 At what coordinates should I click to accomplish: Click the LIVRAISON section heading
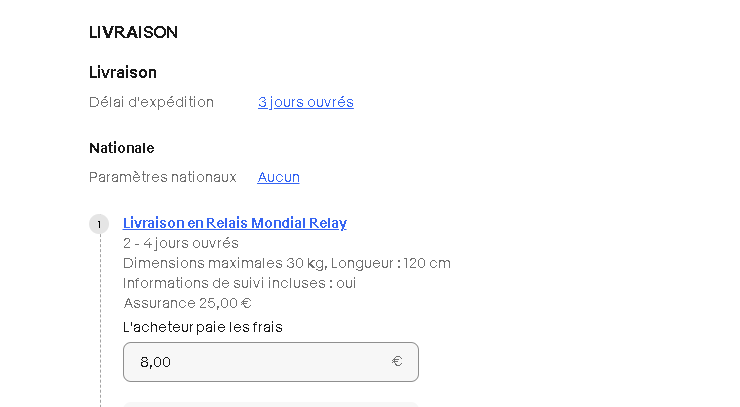133,32
